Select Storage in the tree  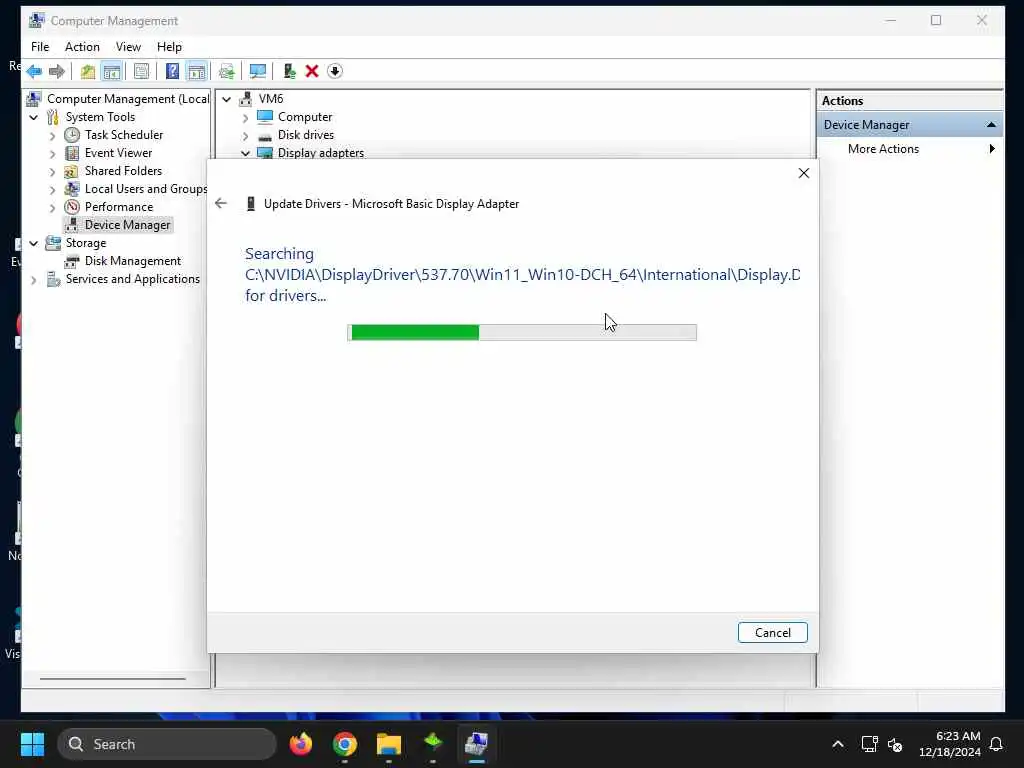pyautogui.click(x=86, y=243)
